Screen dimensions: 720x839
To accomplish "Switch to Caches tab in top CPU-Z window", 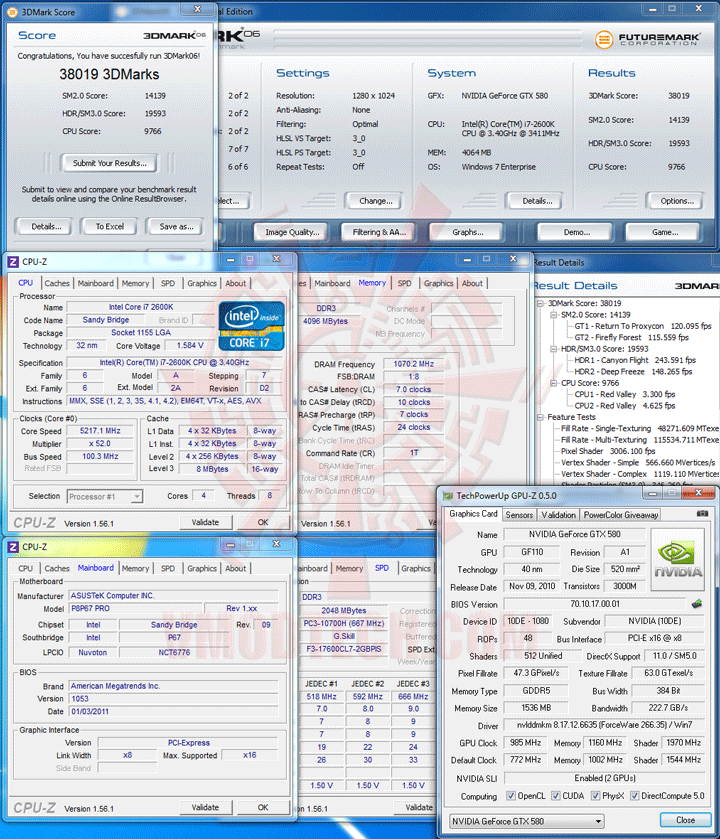I will coord(57,283).
